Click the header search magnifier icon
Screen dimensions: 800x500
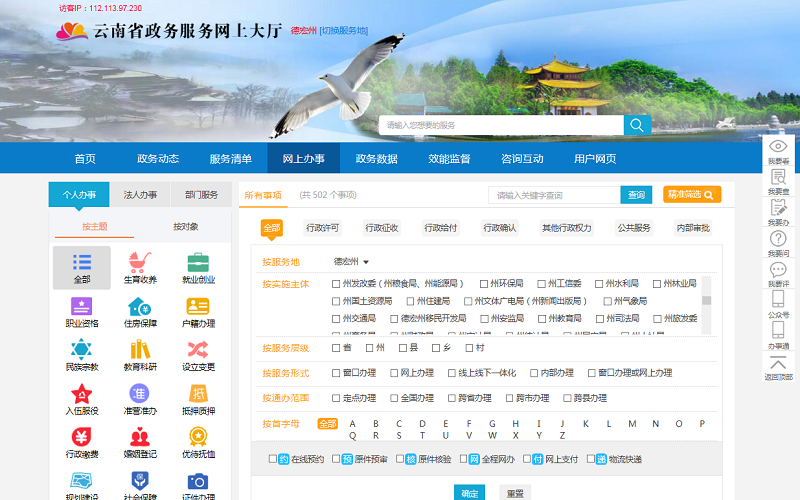tap(637, 125)
